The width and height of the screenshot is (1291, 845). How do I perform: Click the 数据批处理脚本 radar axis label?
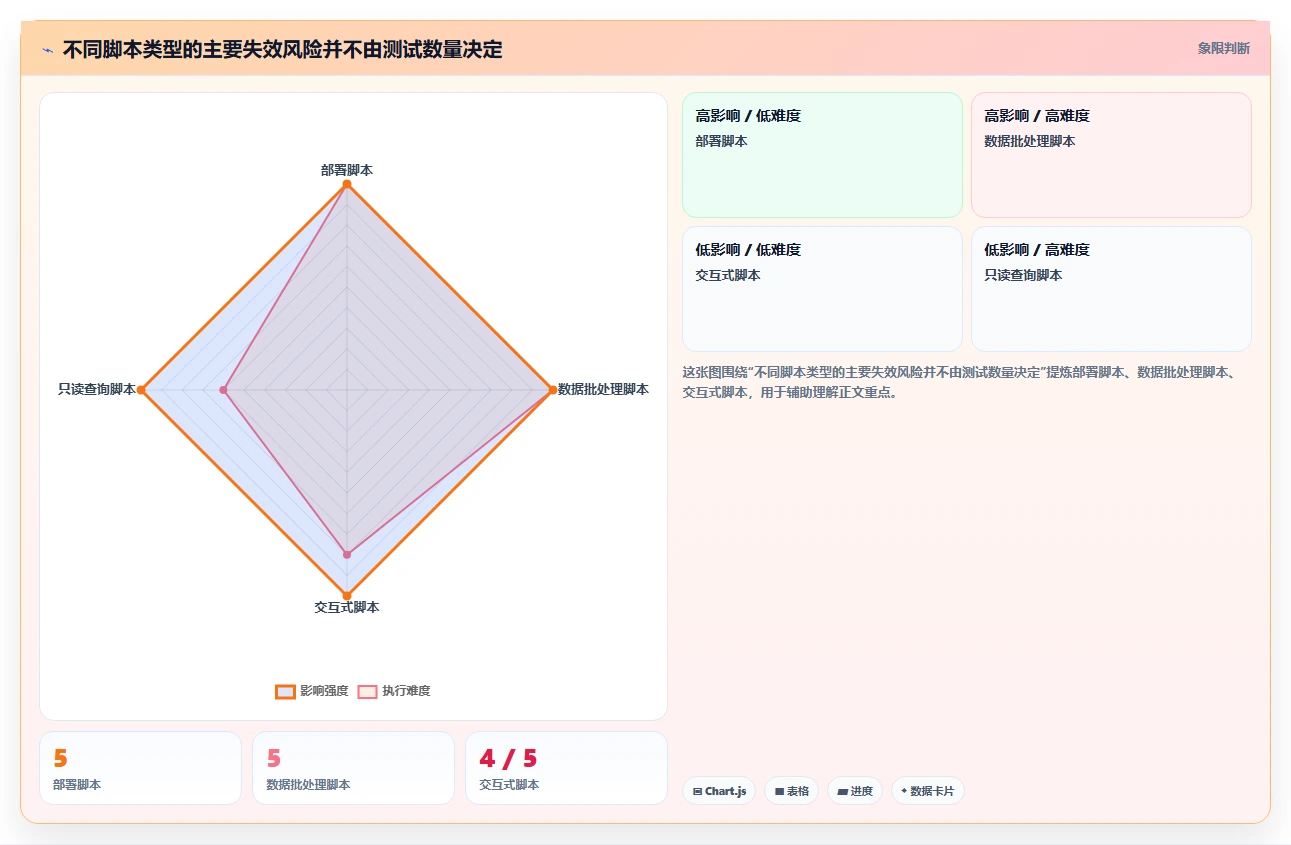coord(603,389)
